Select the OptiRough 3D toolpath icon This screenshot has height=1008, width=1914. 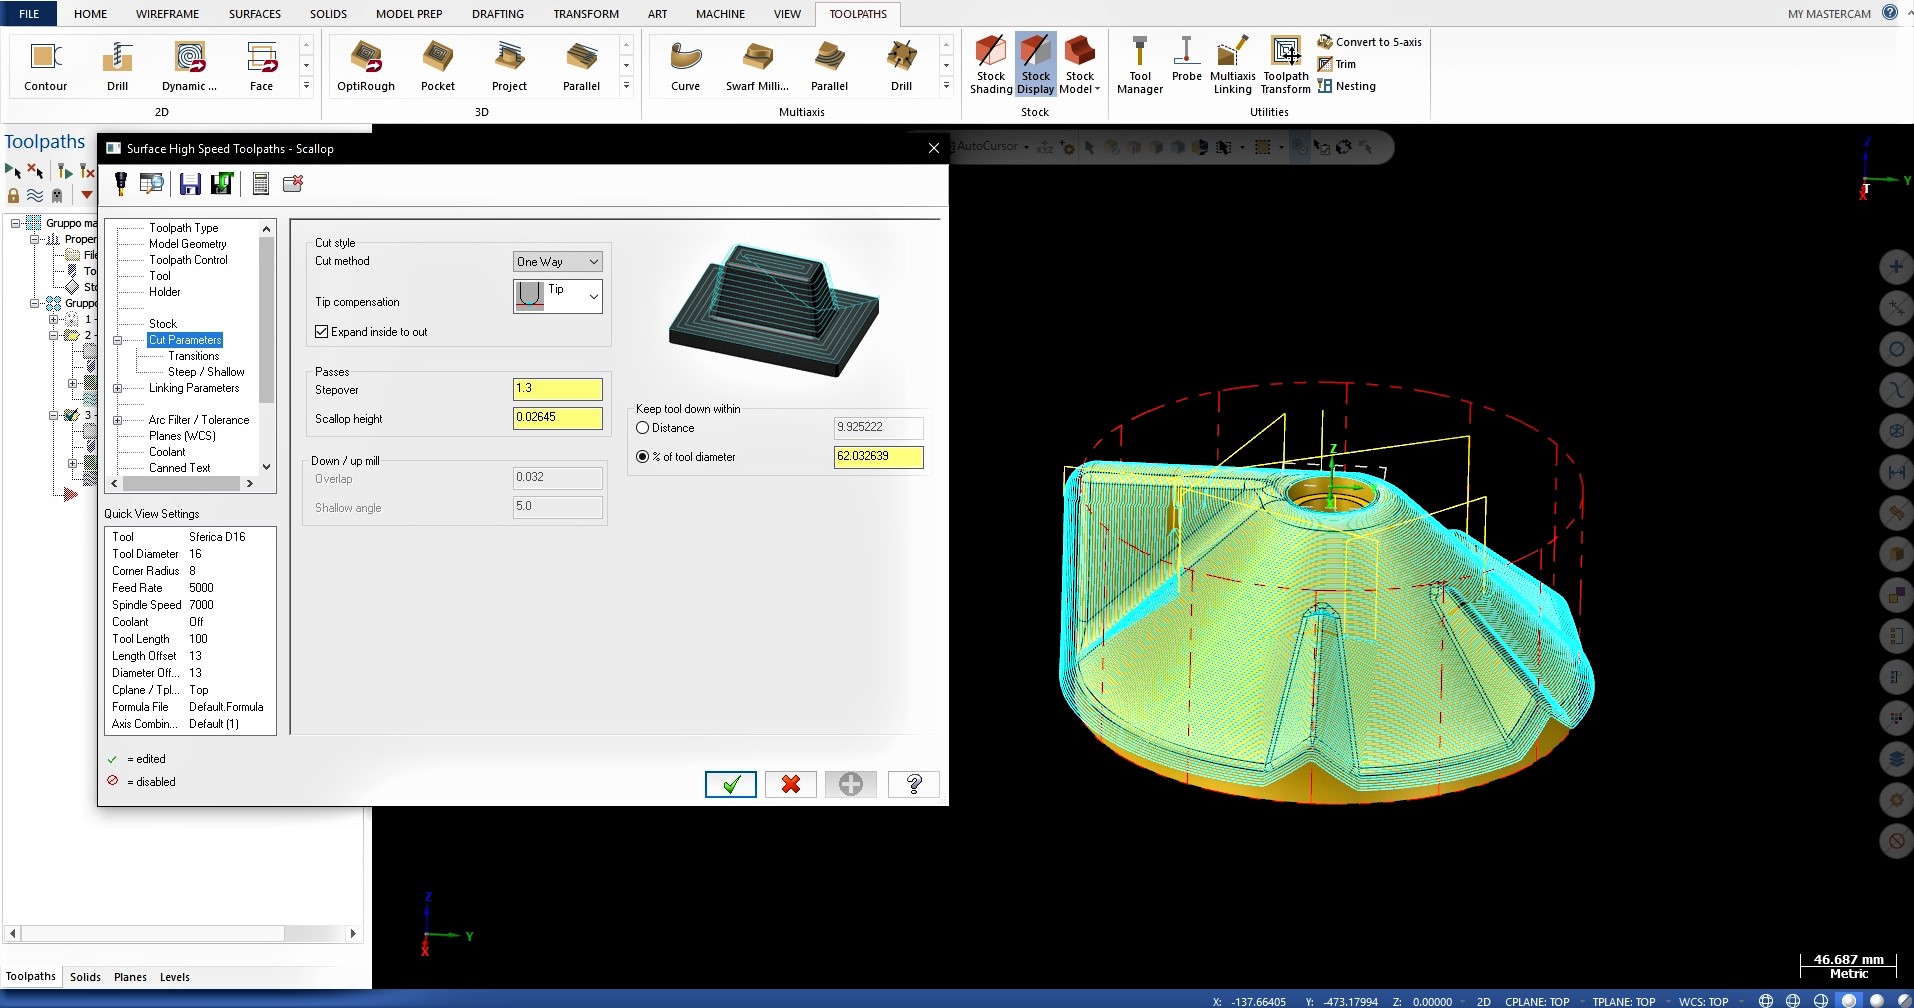click(366, 66)
